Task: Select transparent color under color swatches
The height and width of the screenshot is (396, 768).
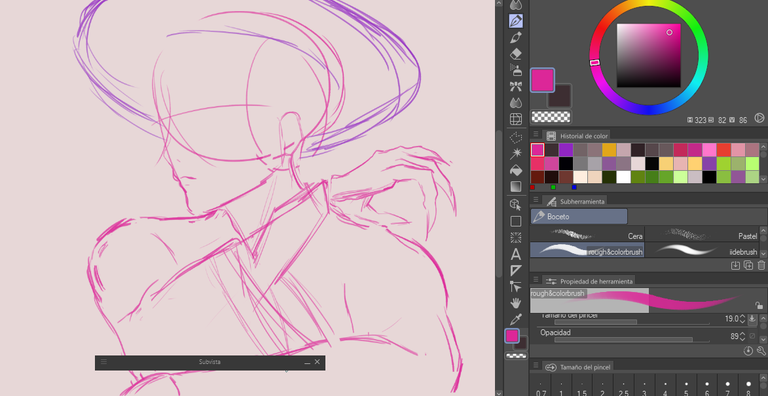Action: 551,117
